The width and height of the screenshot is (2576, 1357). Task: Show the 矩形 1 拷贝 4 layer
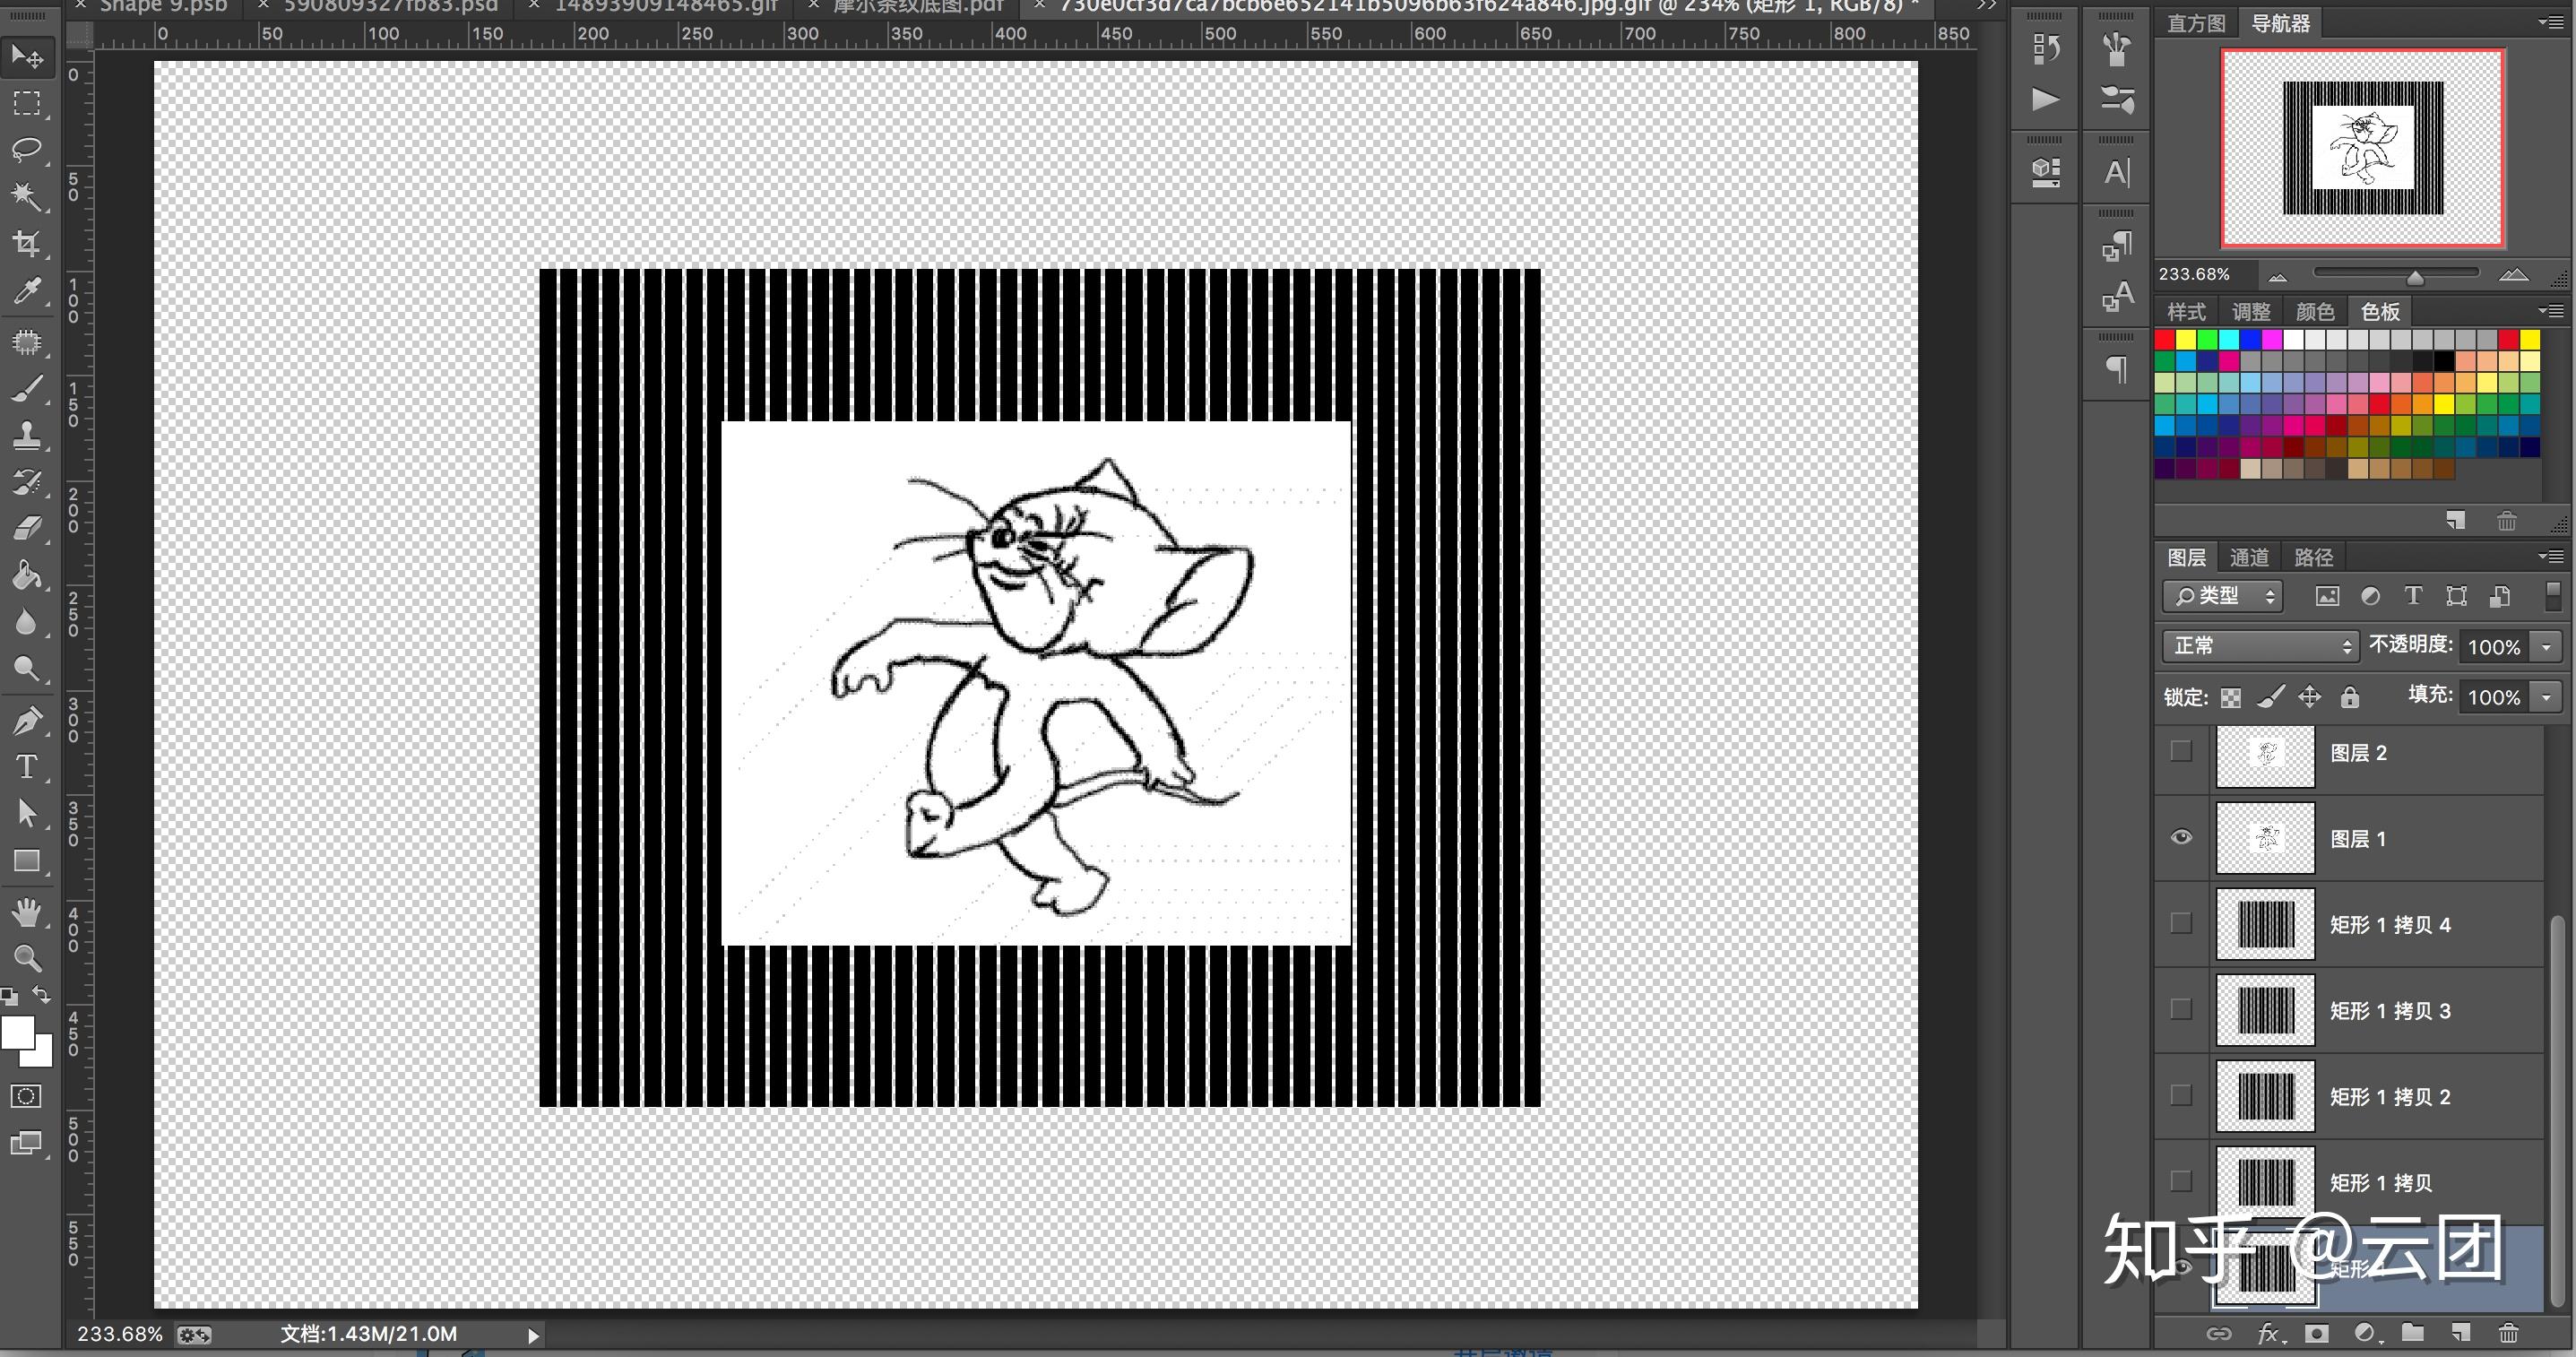tap(2181, 923)
